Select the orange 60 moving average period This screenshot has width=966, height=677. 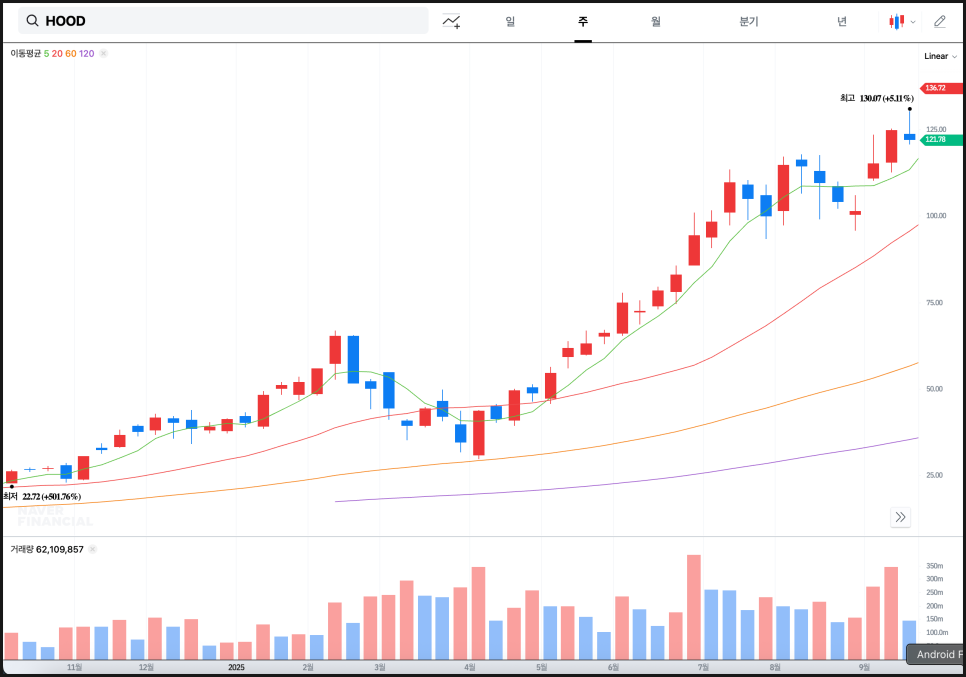click(71, 54)
